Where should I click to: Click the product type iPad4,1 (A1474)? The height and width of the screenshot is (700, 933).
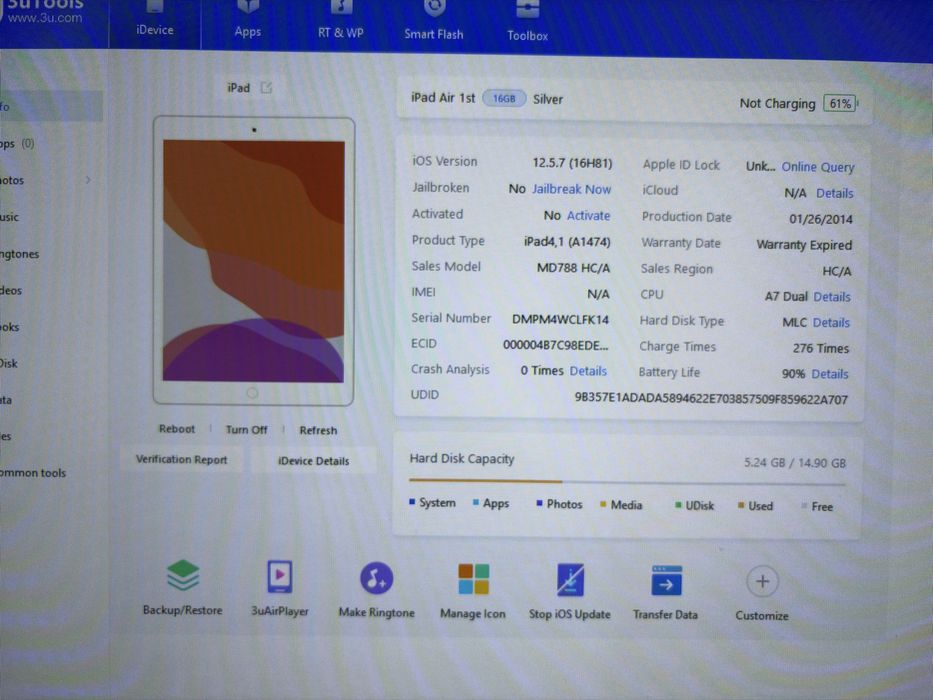567,242
